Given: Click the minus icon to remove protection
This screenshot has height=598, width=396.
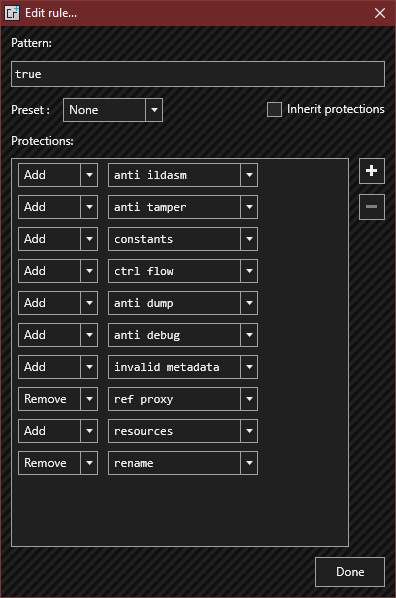Looking at the screenshot, I should (x=372, y=207).
